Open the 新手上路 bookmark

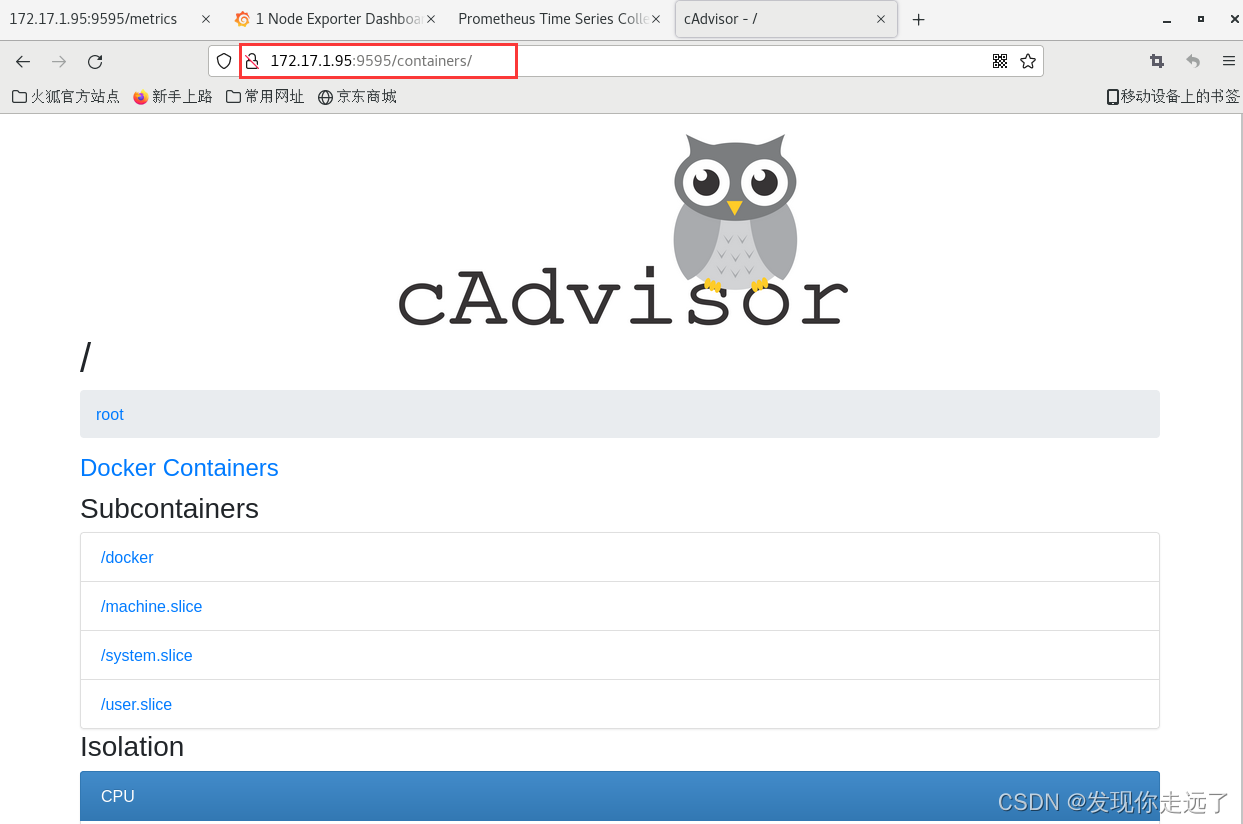coord(173,97)
